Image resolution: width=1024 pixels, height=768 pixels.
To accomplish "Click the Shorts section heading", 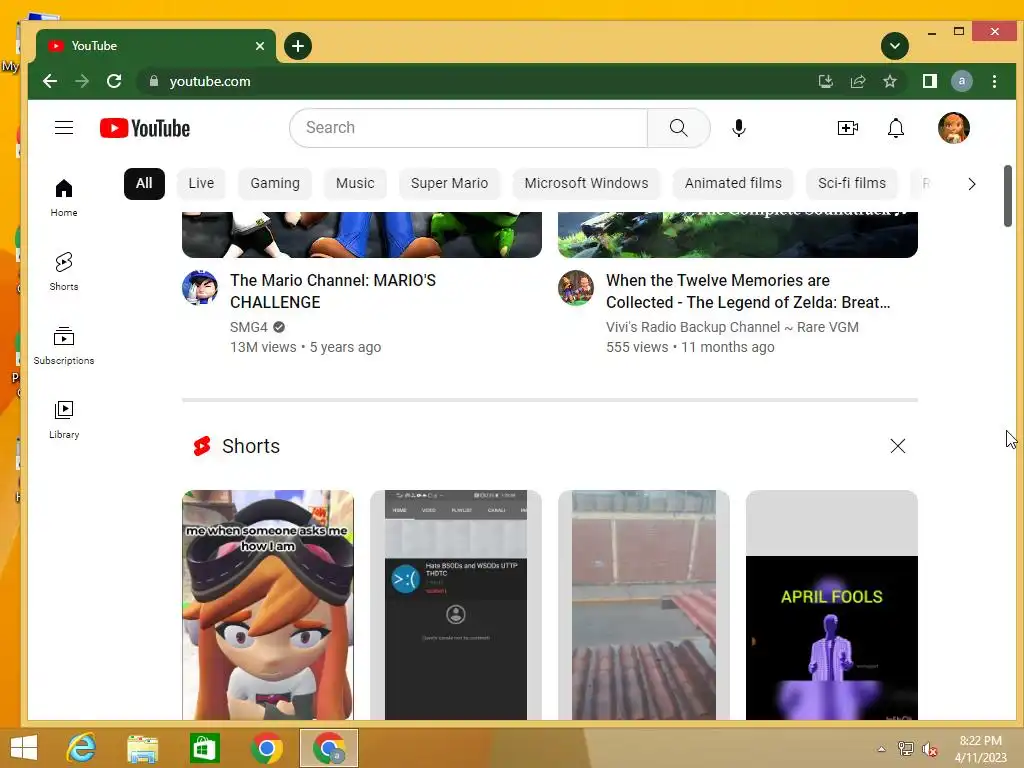I will pos(251,446).
